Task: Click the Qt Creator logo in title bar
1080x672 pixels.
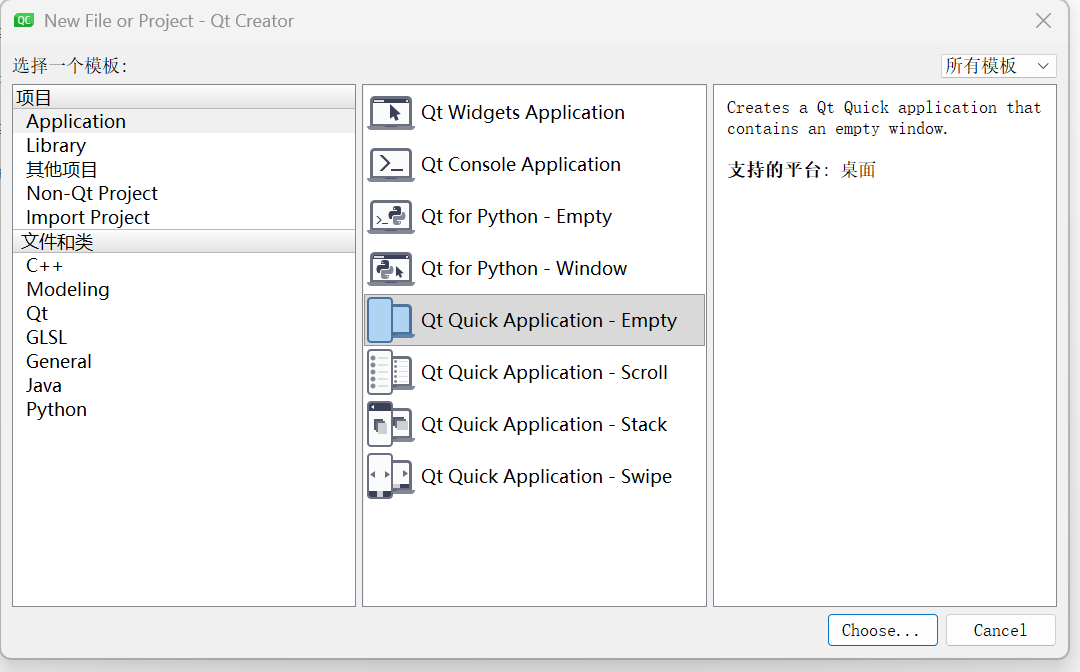Action: (x=24, y=20)
